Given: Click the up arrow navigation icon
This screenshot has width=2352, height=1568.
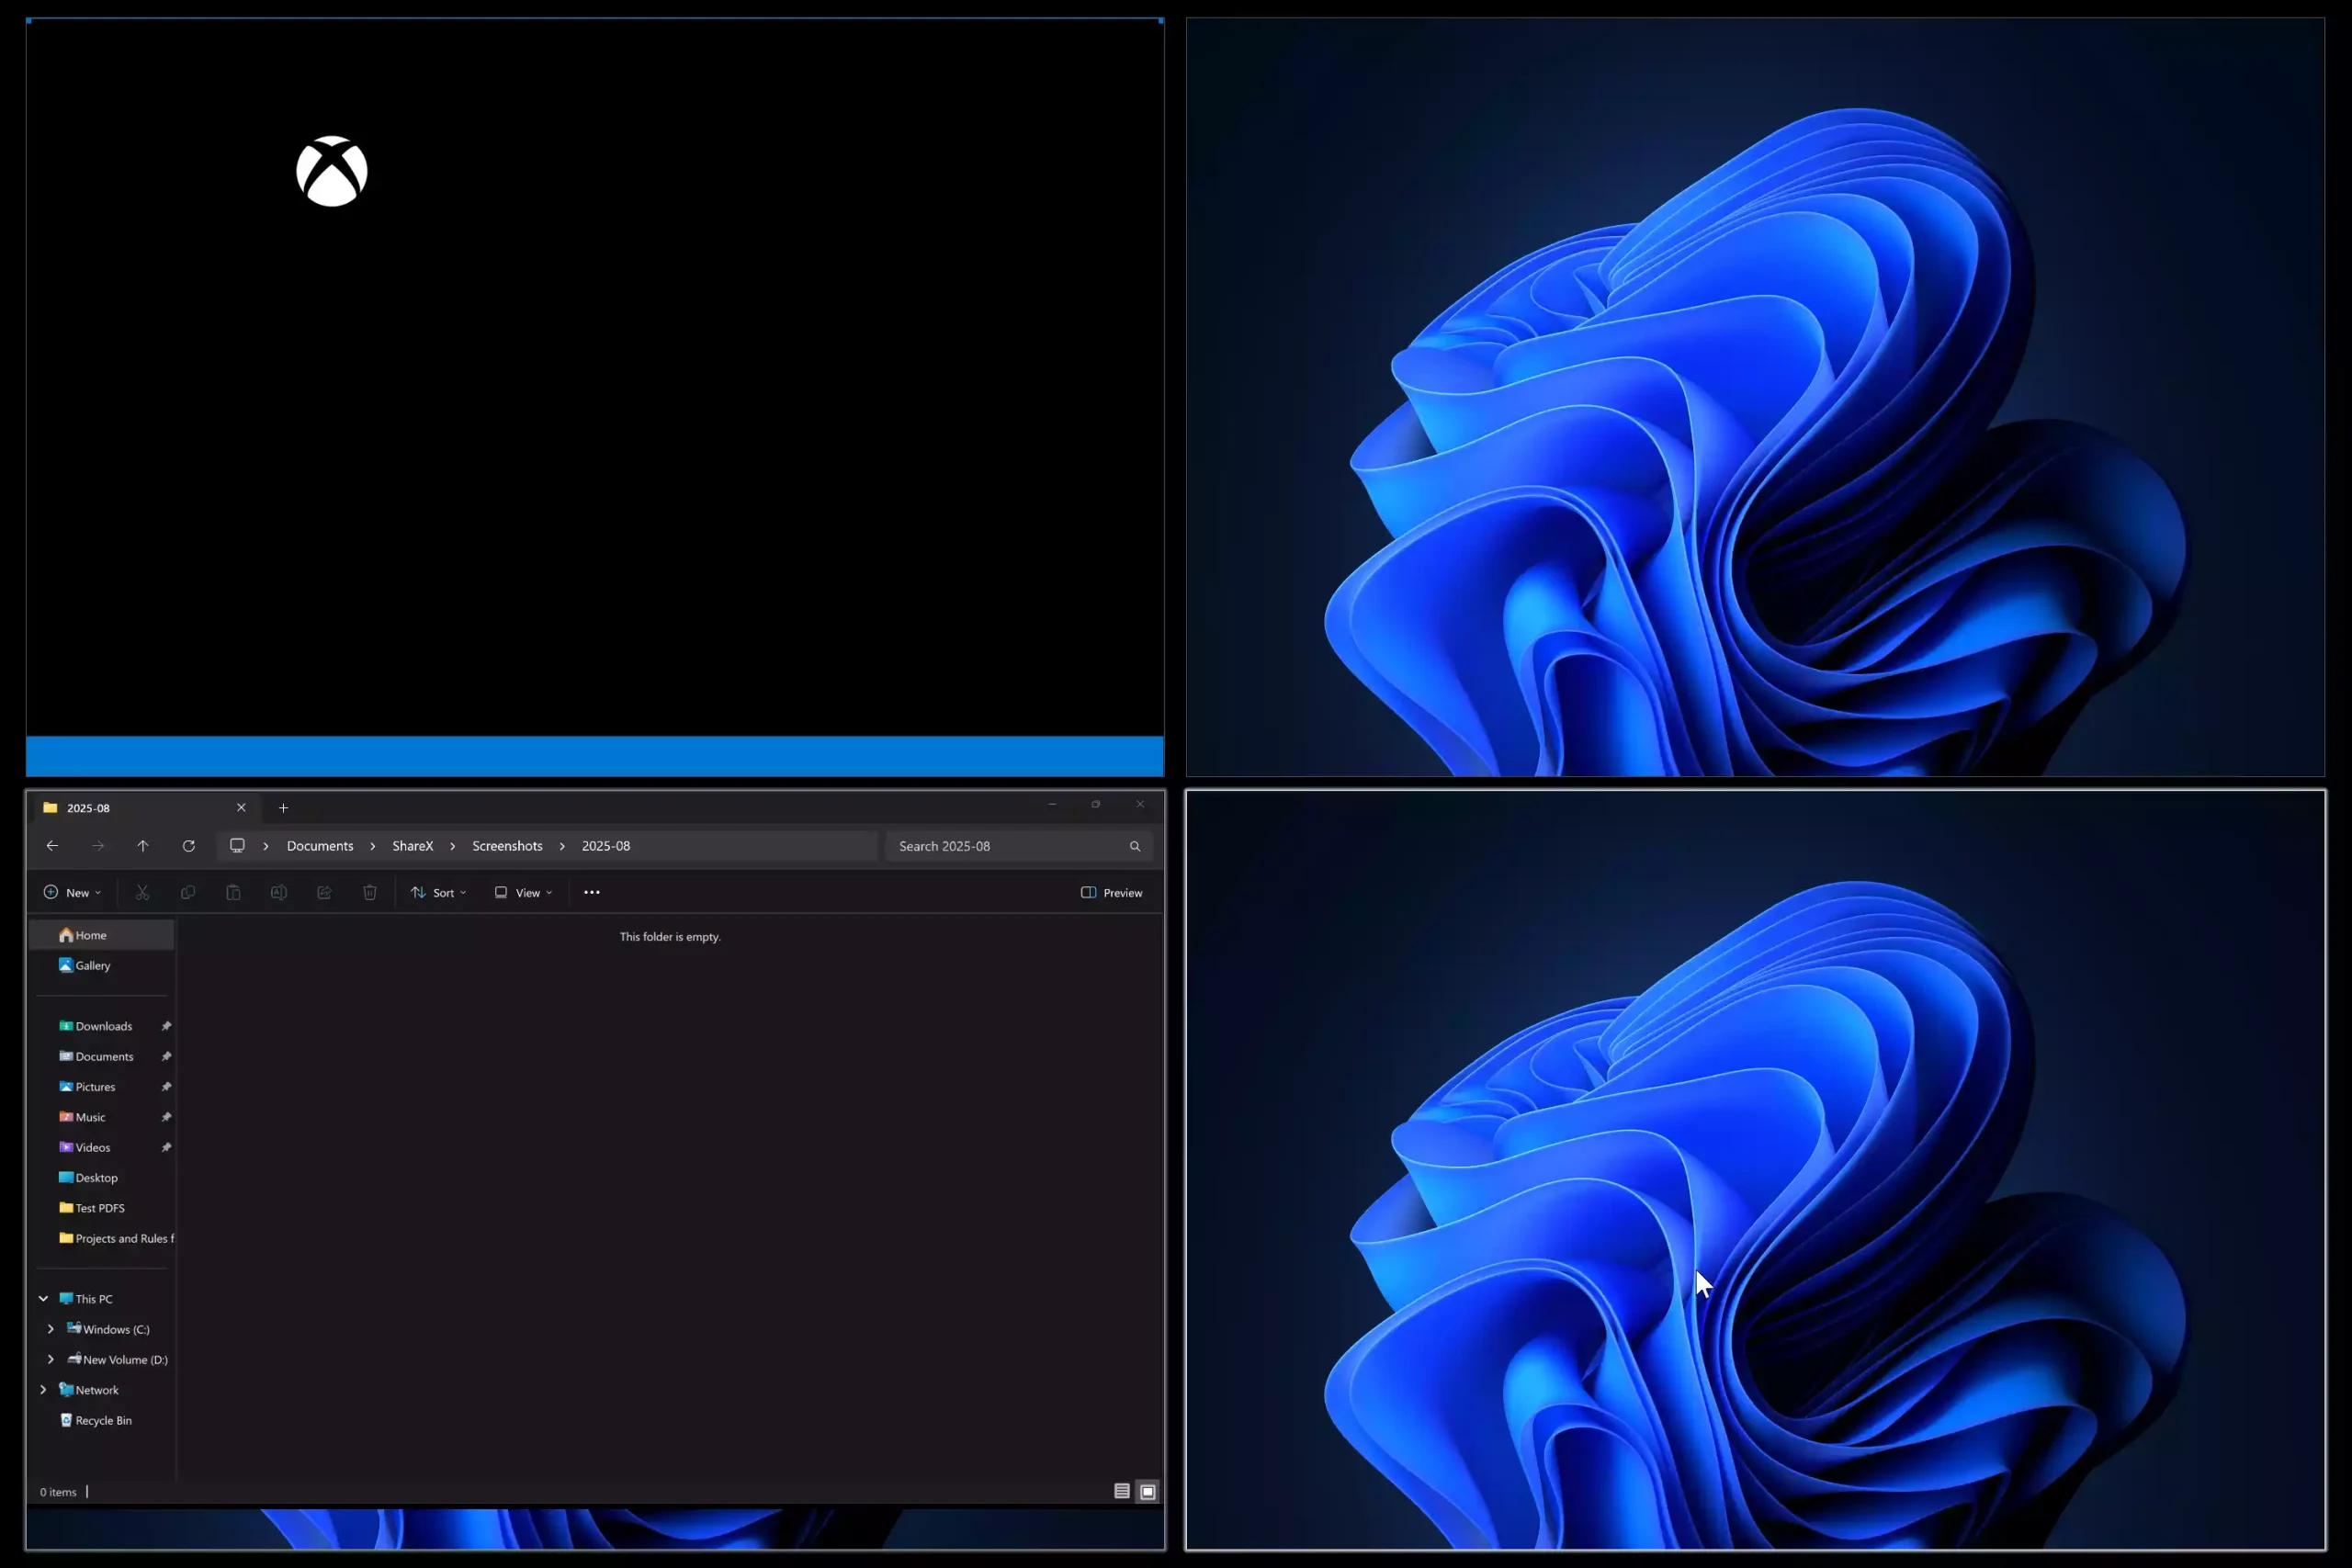Looking at the screenshot, I should click(143, 846).
